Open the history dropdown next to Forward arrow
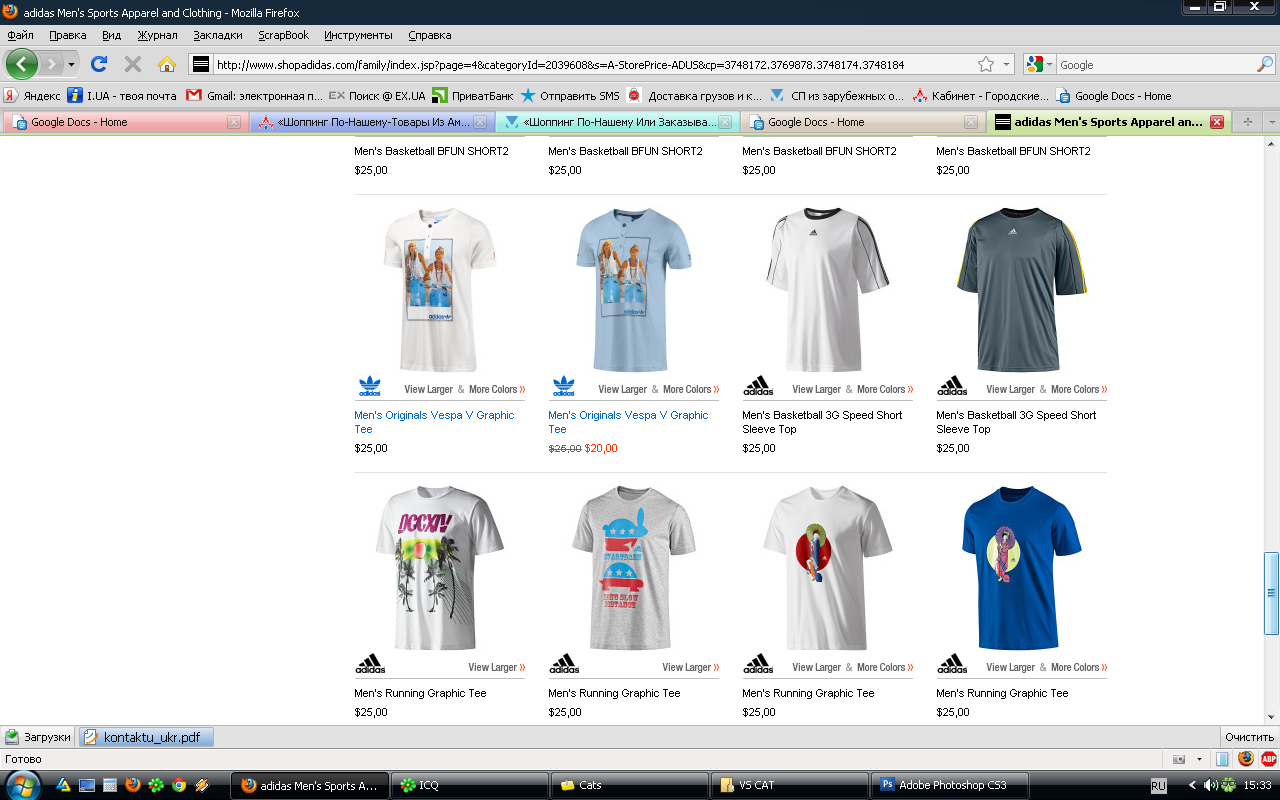Screen dimensions: 1280x800 tap(71, 65)
